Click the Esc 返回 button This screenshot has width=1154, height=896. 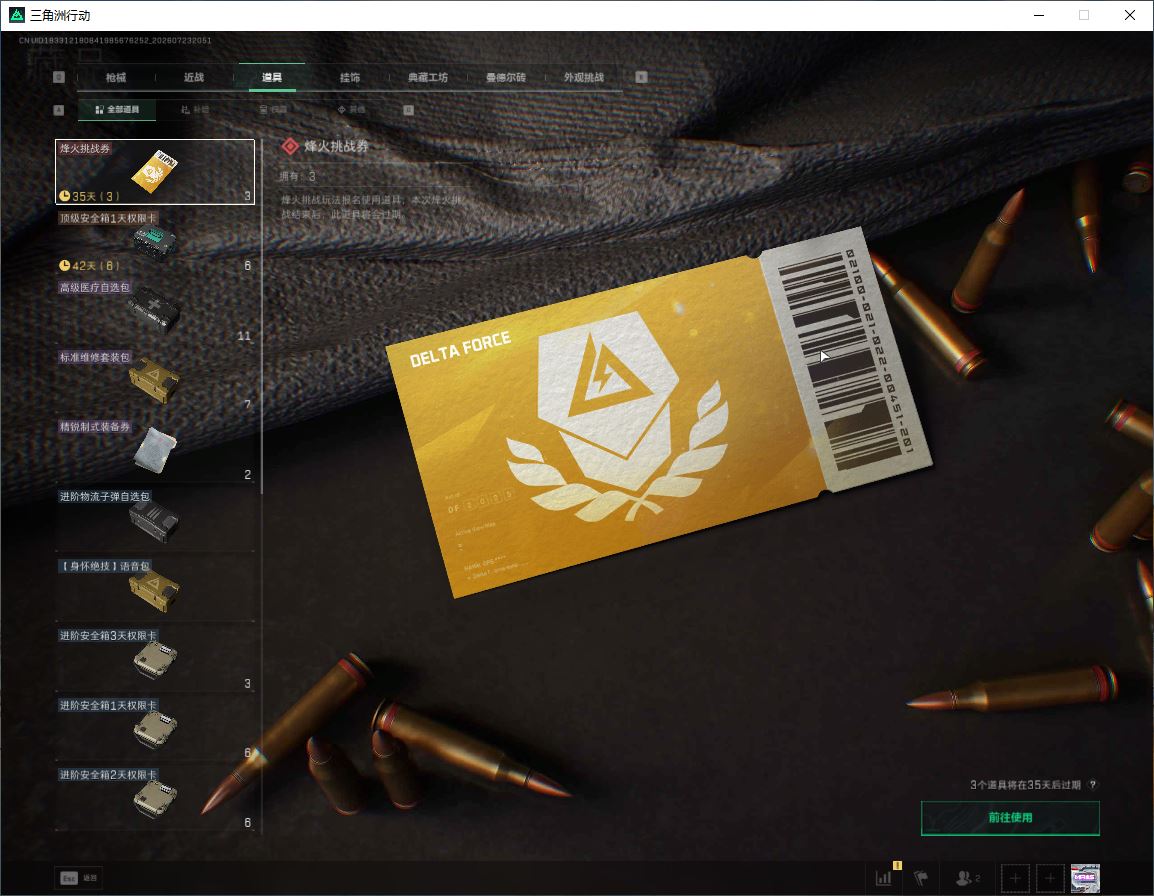coord(79,878)
